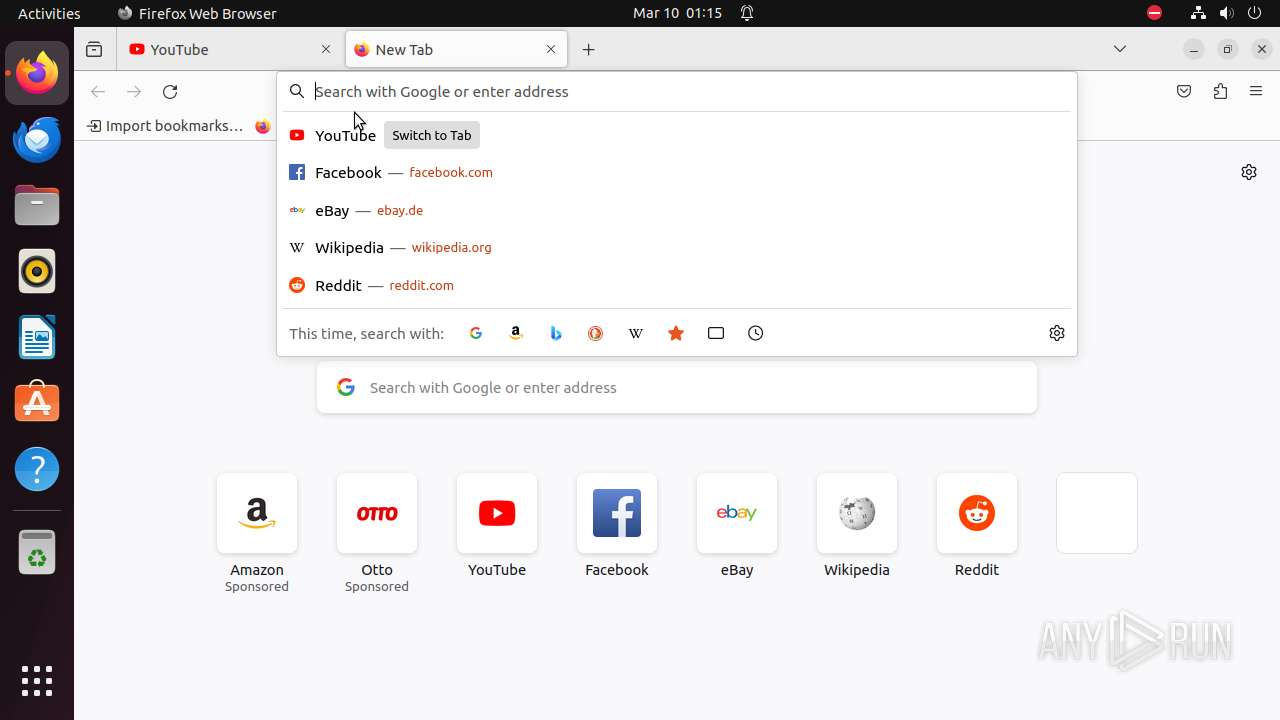
Task: Go forward one page
Action: [134, 91]
